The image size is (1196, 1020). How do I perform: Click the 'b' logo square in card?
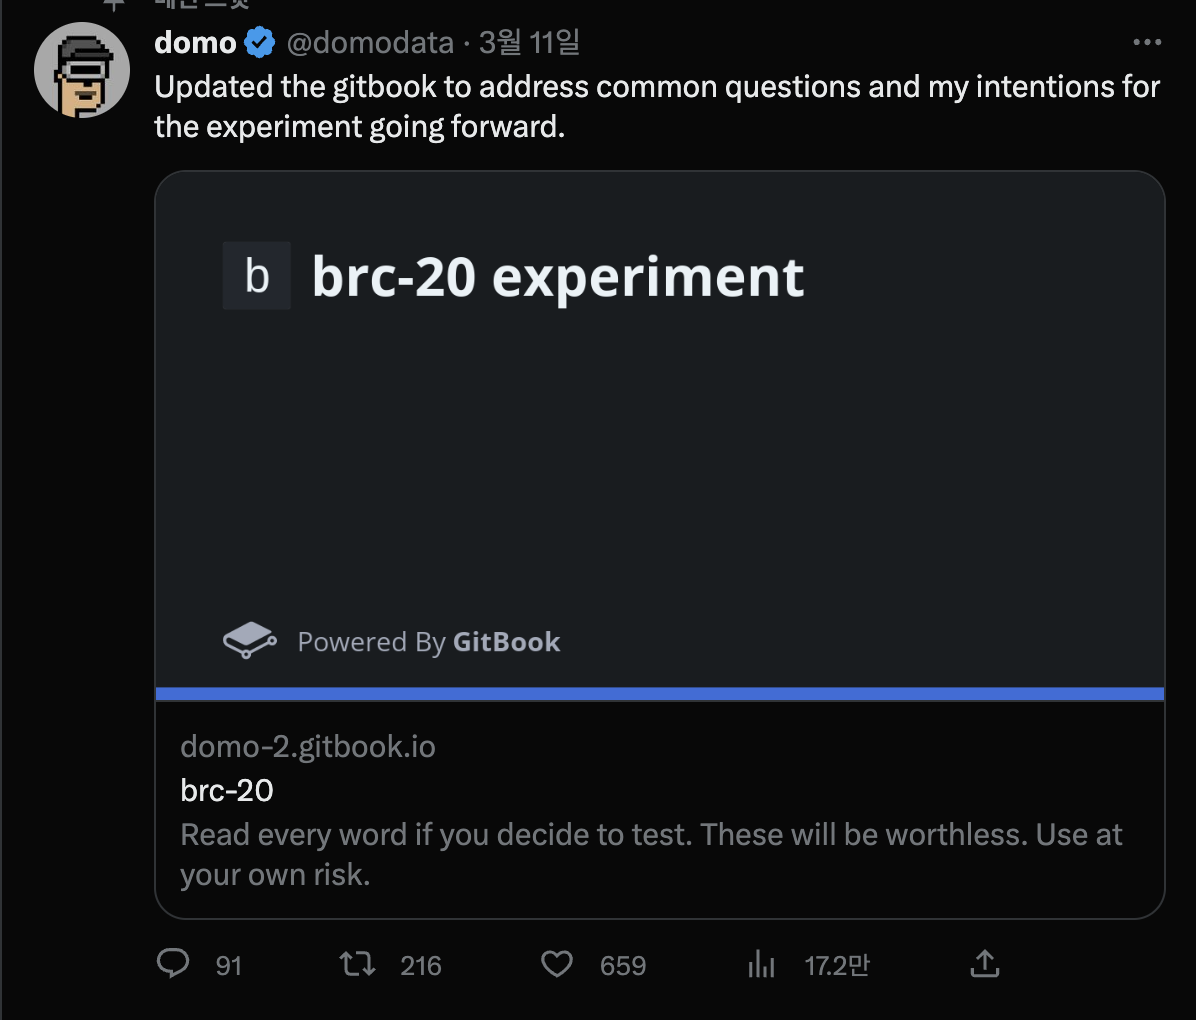[257, 276]
